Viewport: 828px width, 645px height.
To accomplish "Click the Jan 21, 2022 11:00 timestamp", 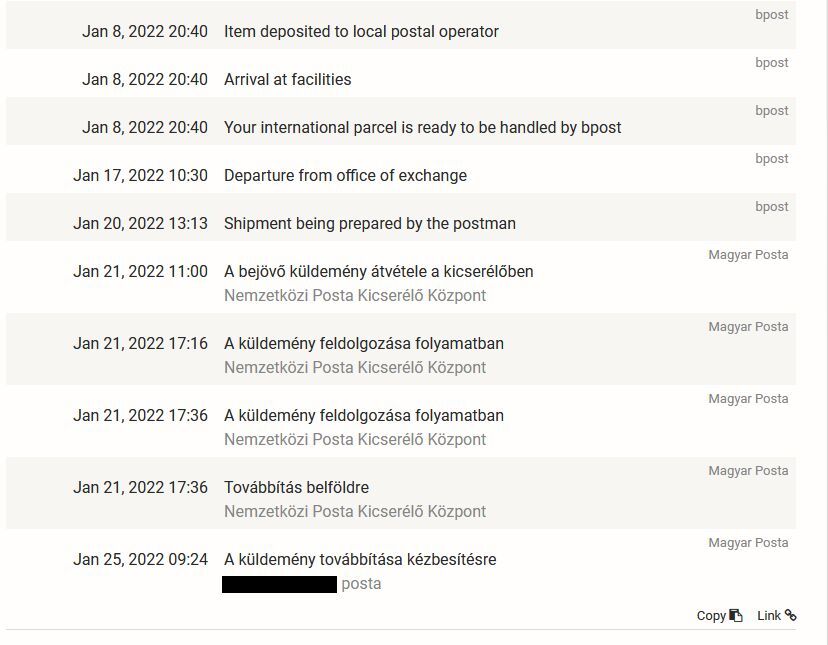I will pos(140,271).
